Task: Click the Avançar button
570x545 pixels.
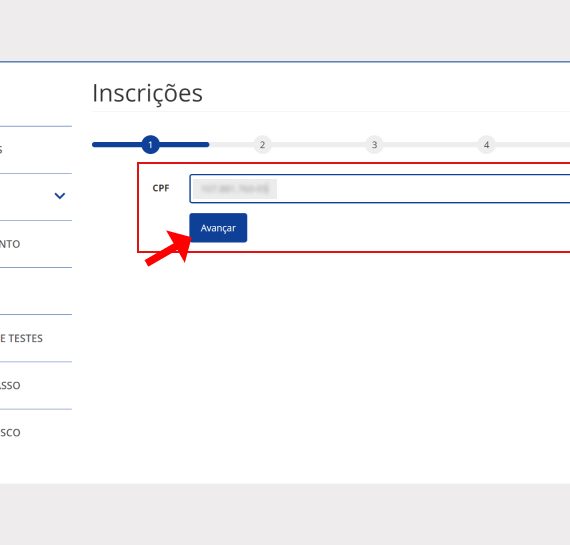Action: pos(218,228)
